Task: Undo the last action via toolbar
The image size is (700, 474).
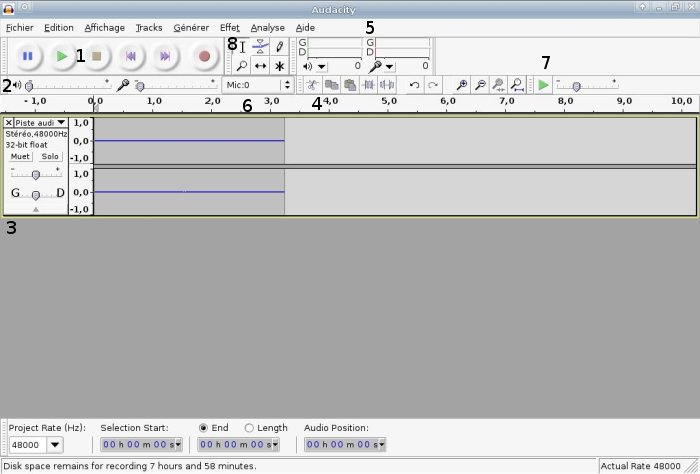Action: pos(415,86)
